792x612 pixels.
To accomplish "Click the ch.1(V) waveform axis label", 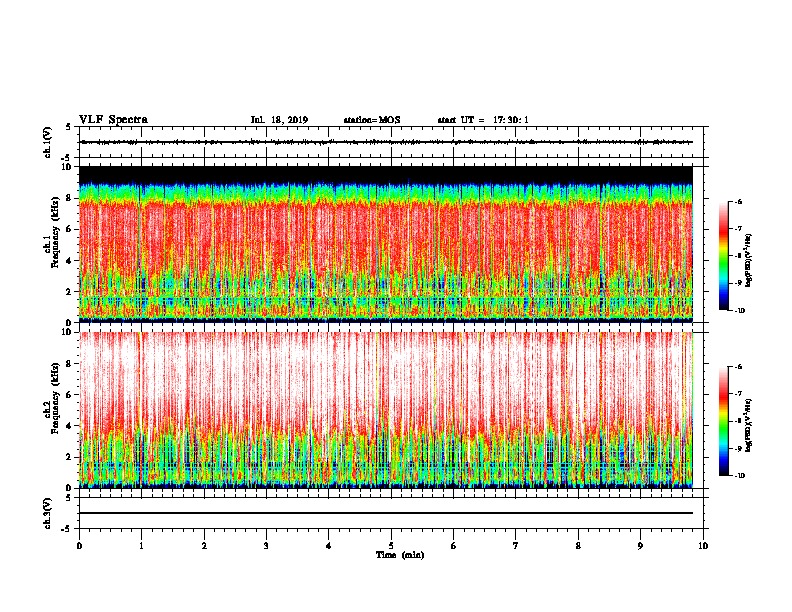I will (x=47, y=142).
